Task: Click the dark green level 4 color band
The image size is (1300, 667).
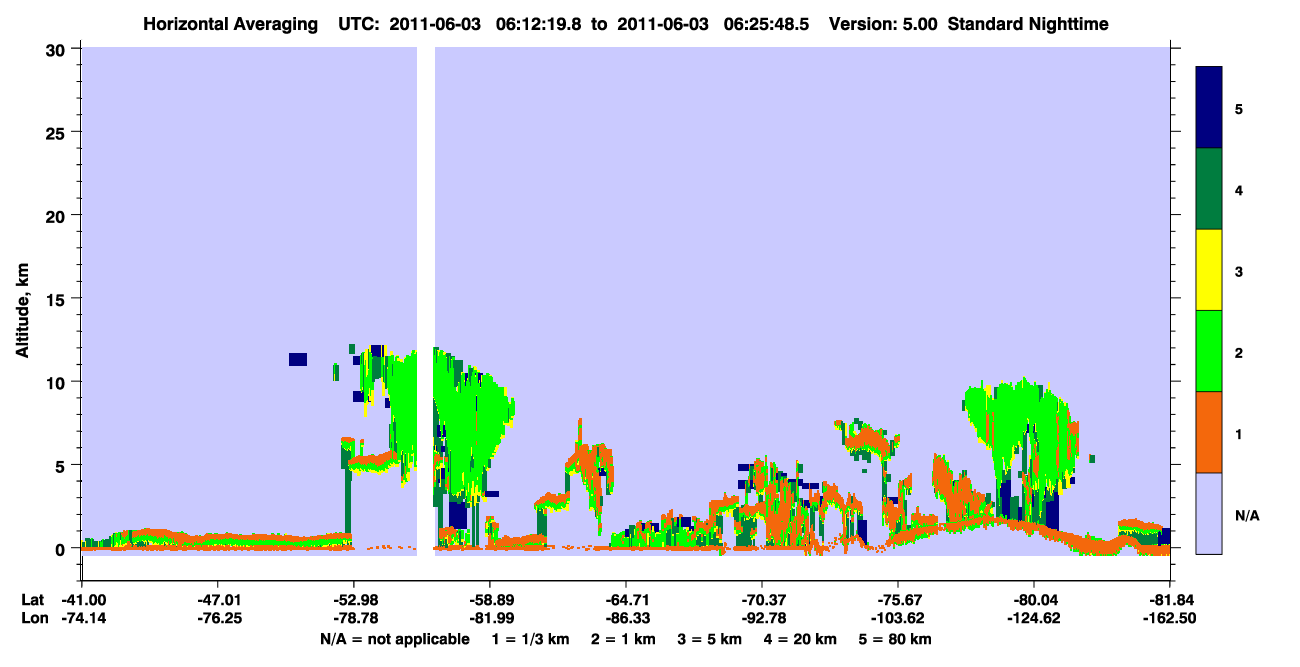Action: click(1209, 189)
